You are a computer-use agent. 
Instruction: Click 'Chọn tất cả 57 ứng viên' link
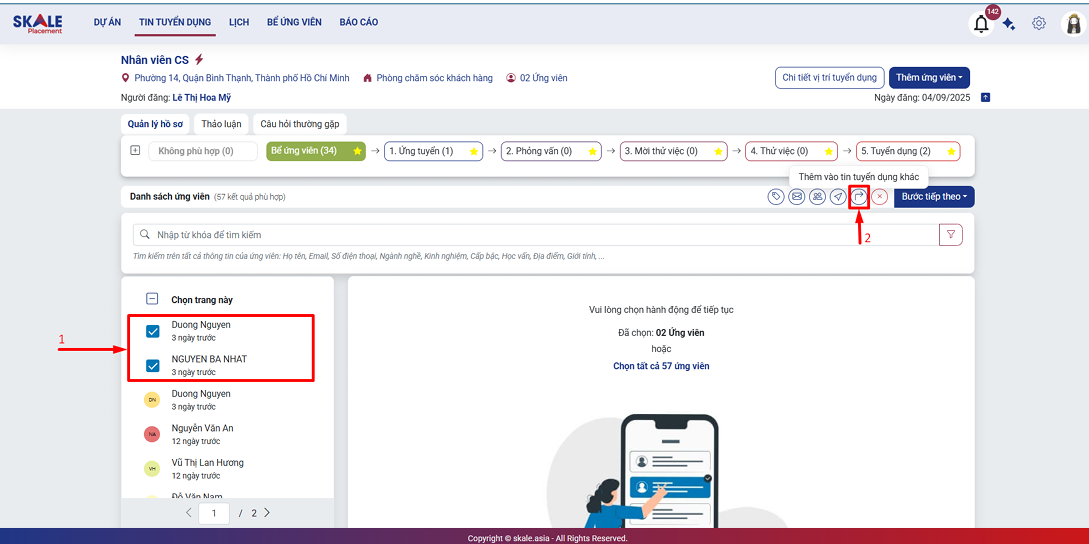pos(661,366)
